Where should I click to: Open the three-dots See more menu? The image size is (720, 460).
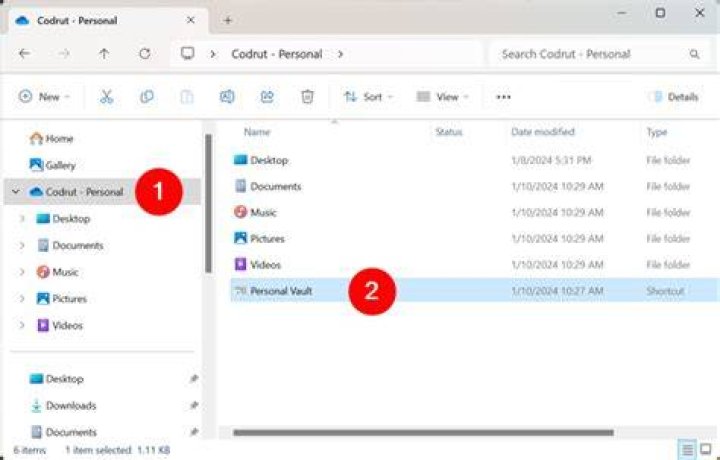click(x=503, y=97)
